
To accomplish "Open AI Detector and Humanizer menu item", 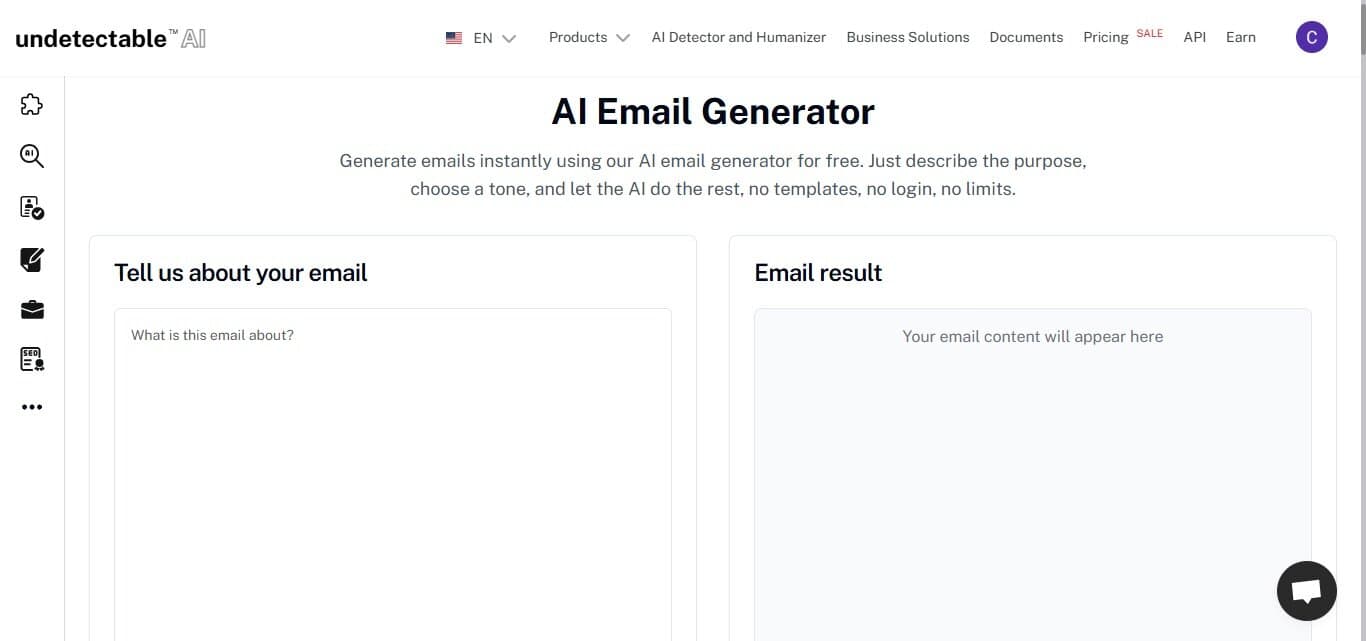I will (738, 38).
